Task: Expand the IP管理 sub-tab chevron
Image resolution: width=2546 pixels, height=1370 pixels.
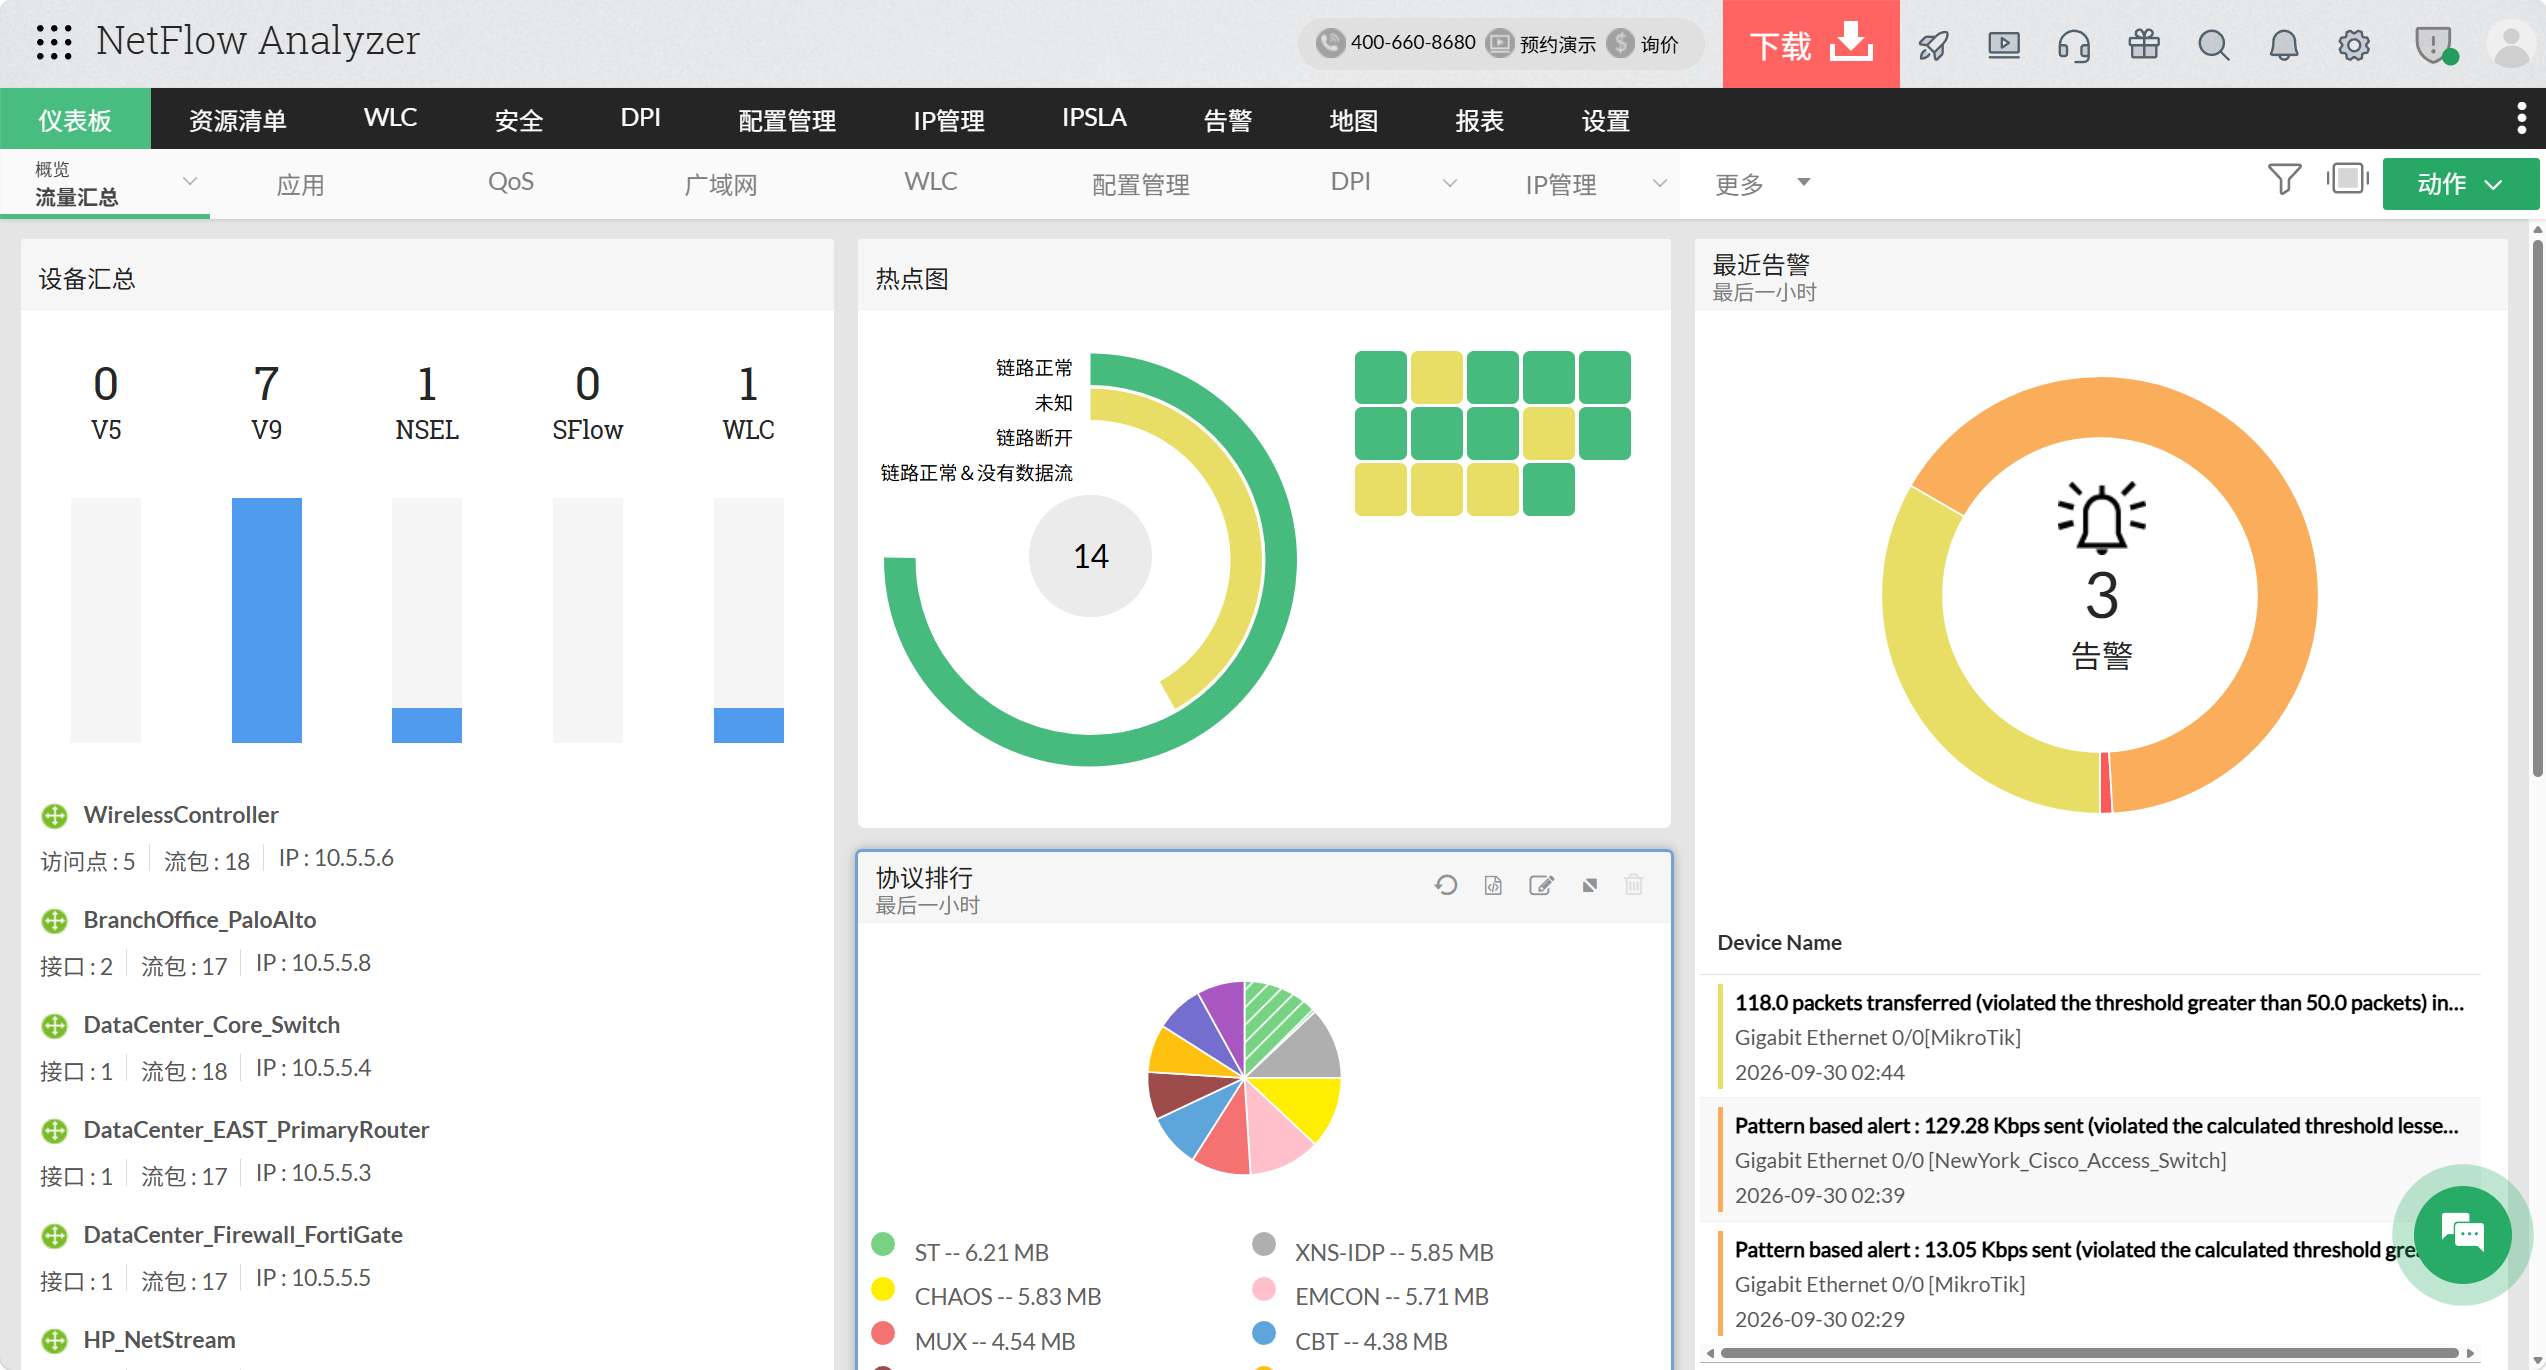Action: click(x=1659, y=183)
